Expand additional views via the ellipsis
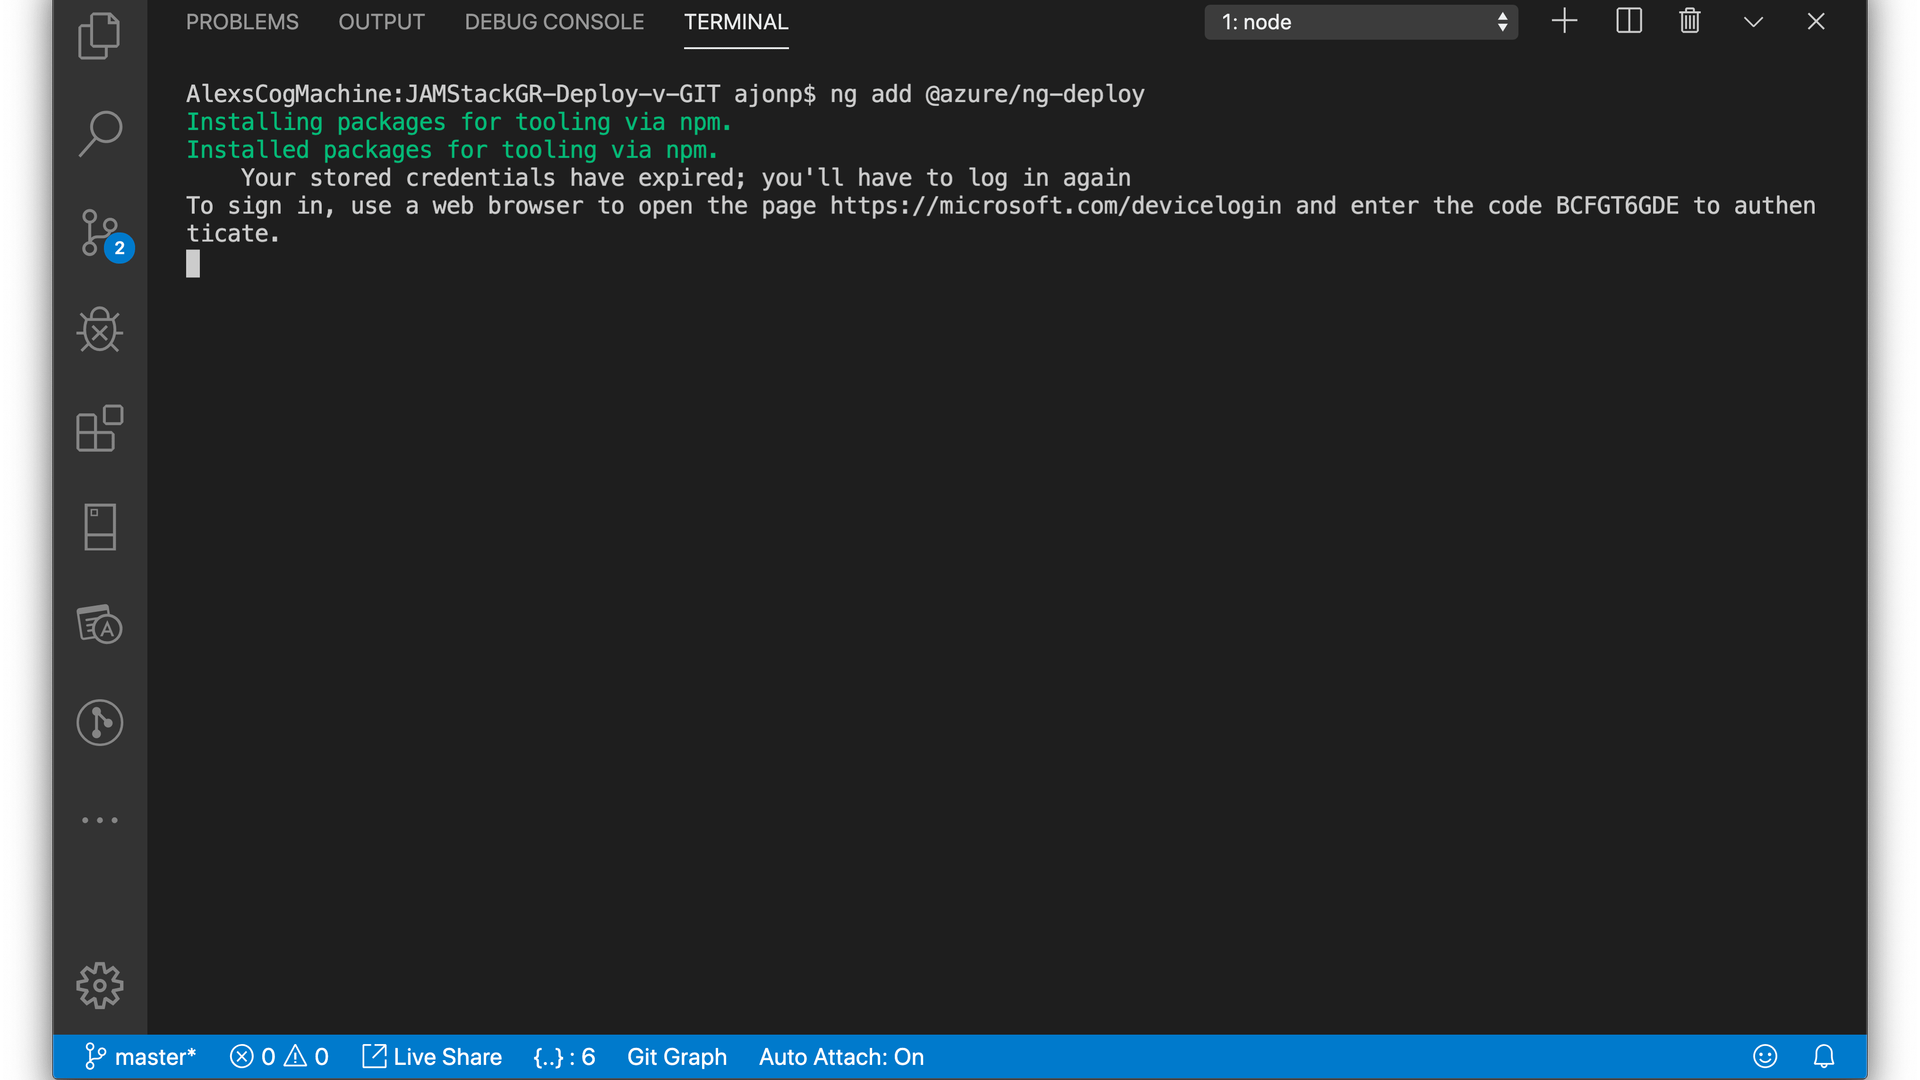Image resolution: width=1920 pixels, height=1080 pixels. [99, 820]
